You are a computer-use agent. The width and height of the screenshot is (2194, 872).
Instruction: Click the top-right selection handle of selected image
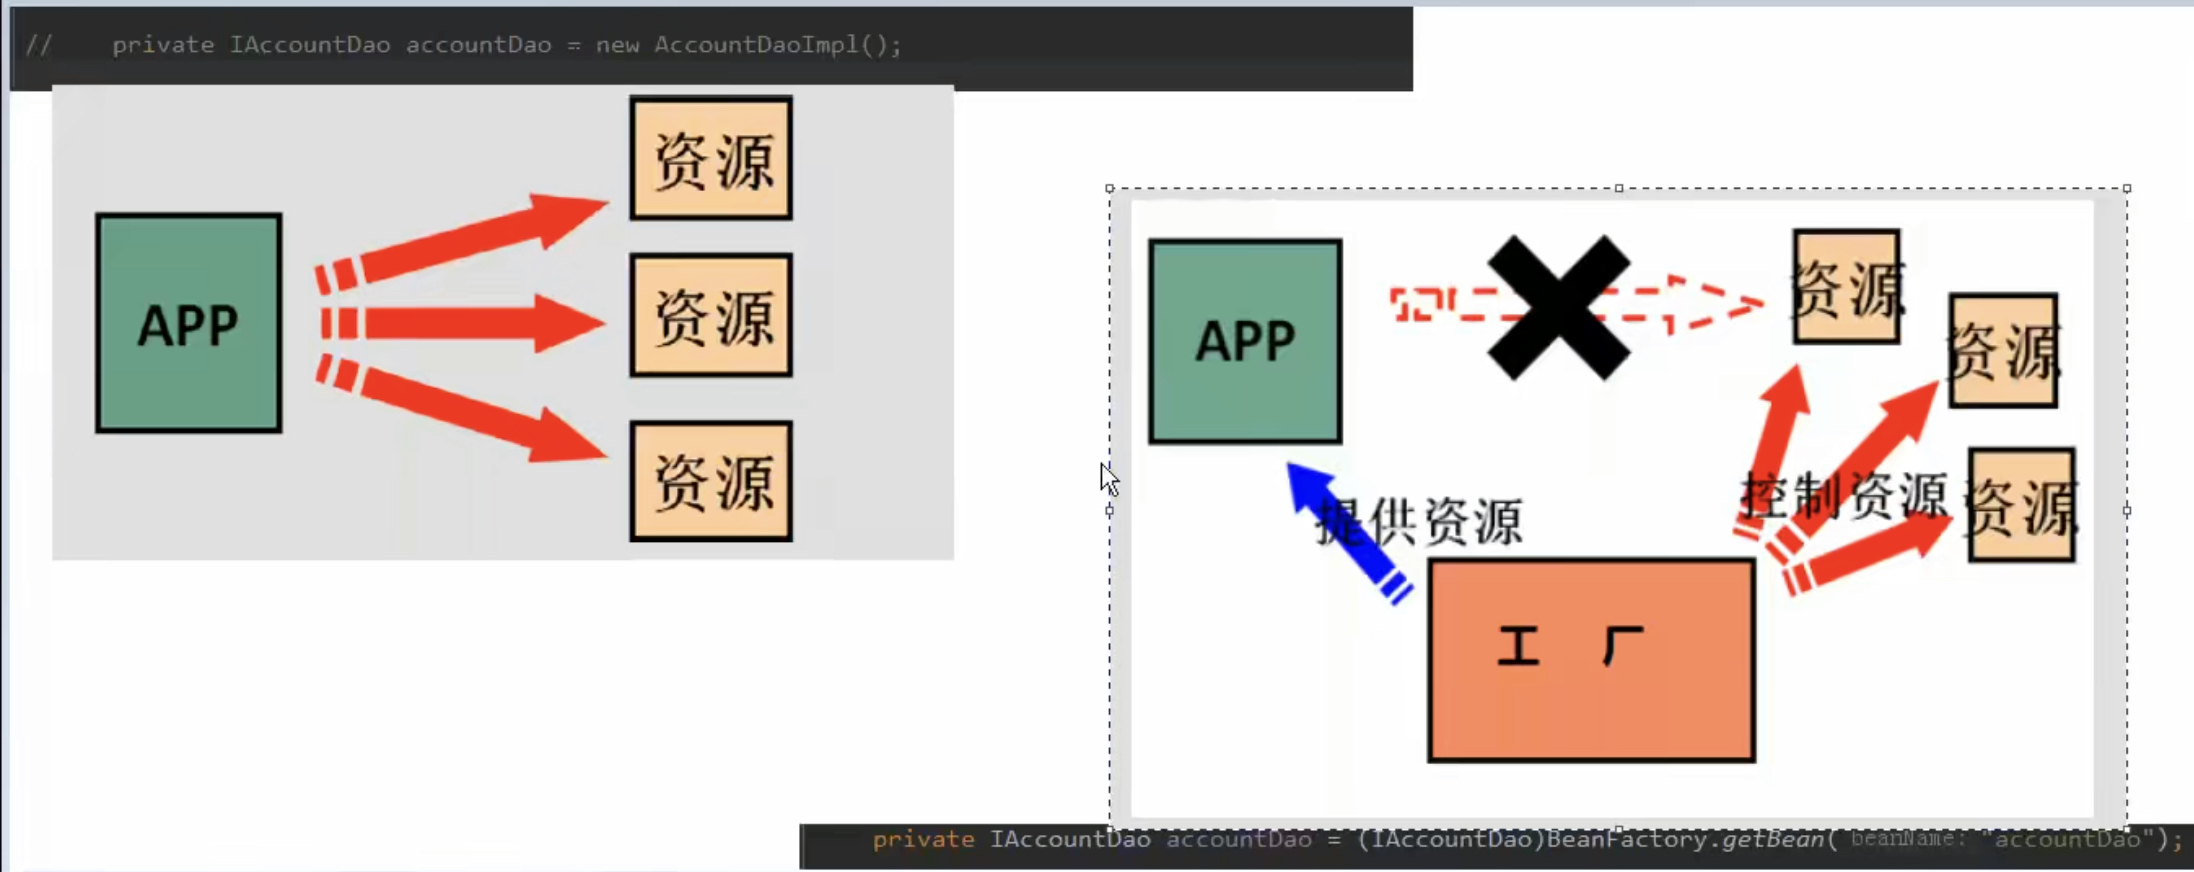point(2127,188)
